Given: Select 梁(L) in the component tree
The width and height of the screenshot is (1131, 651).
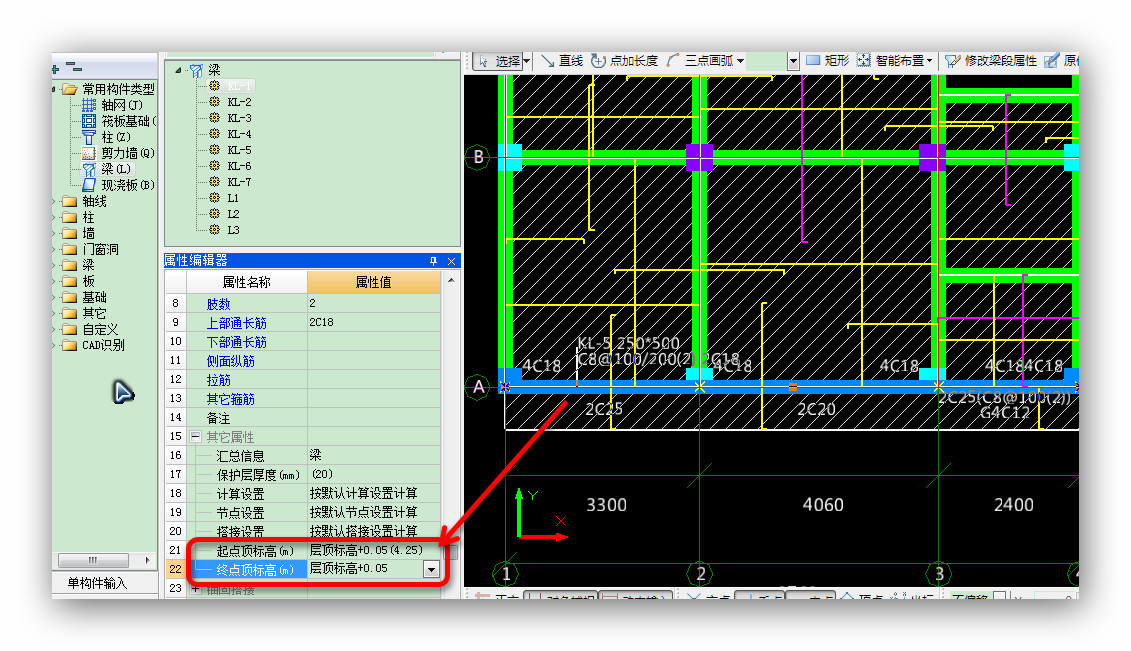Looking at the screenshot, I should (107, 169).
